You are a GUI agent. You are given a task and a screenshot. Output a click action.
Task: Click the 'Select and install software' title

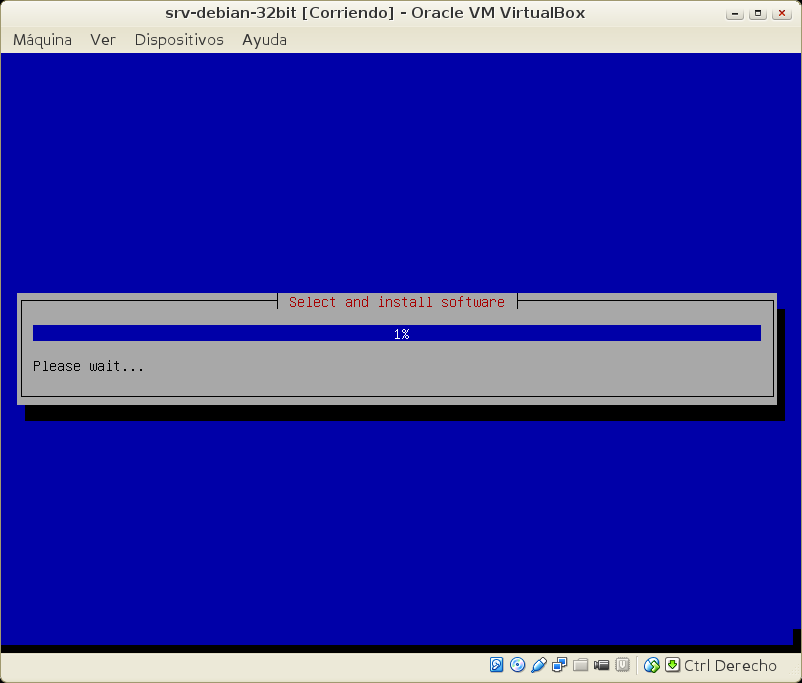pos(397,302)
